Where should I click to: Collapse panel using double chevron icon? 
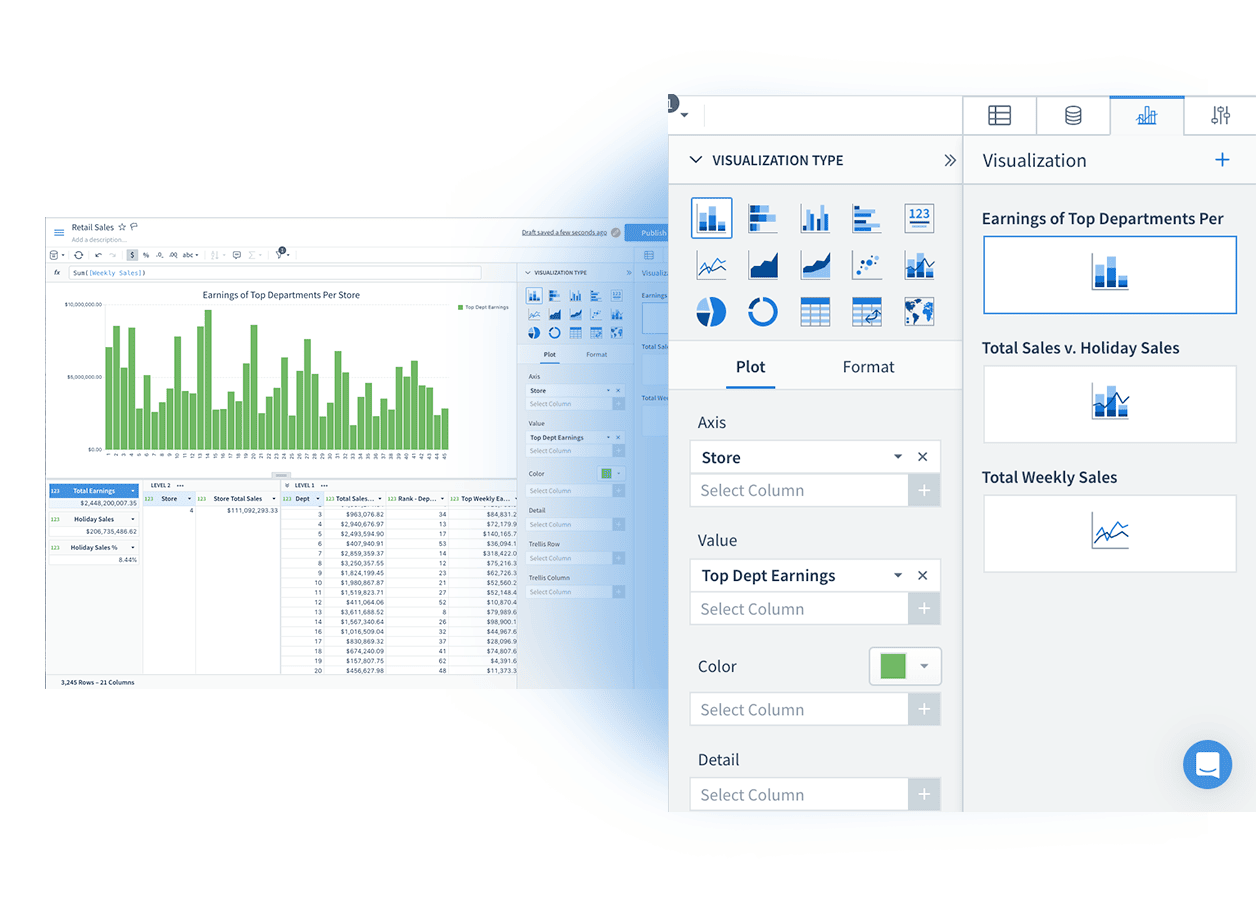949,160
